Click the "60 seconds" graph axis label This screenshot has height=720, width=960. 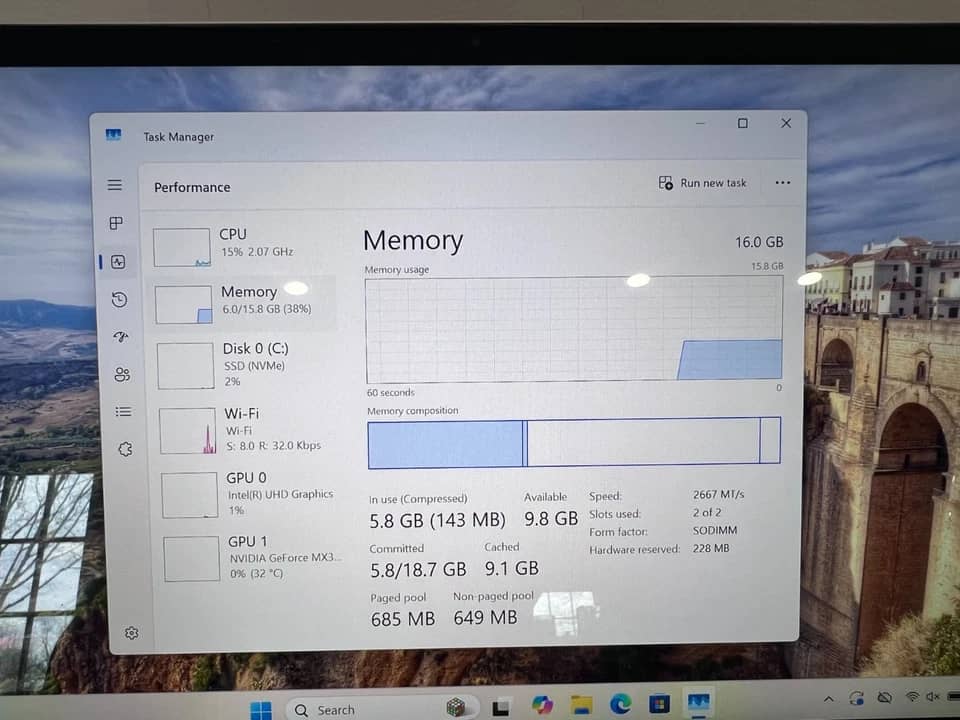391,392
